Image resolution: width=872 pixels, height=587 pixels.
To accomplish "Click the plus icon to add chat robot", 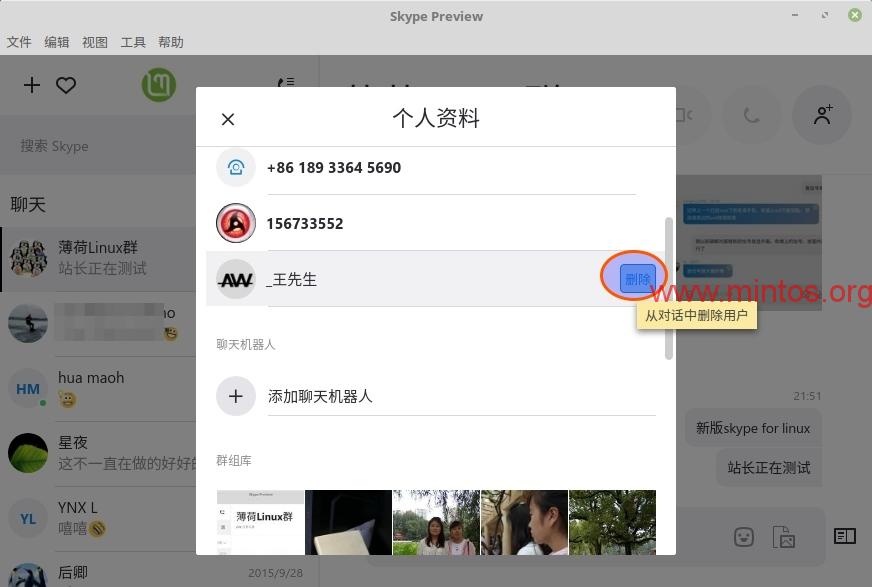I will click(x=236, y=396).
